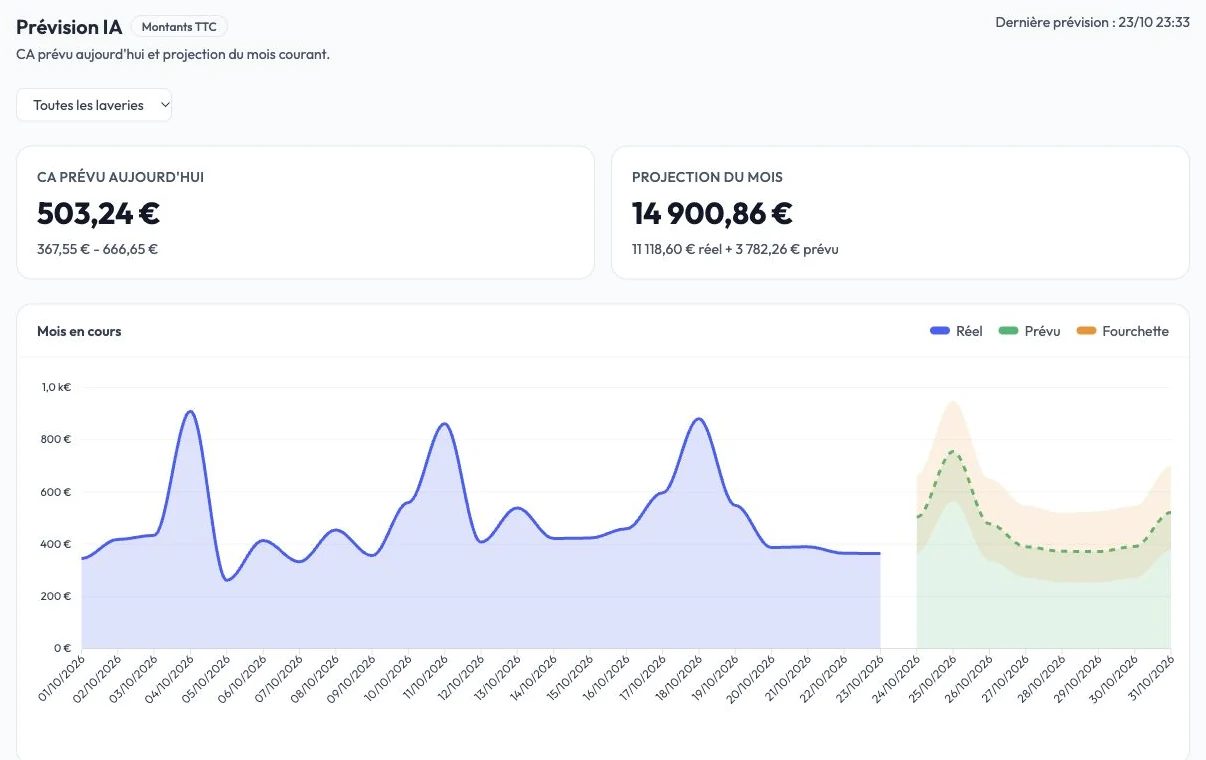Click the "CA PRÉVU AUJOURD'HUI" card title
The width and height of the screenshot is (1206, 760).
[121, 177]
